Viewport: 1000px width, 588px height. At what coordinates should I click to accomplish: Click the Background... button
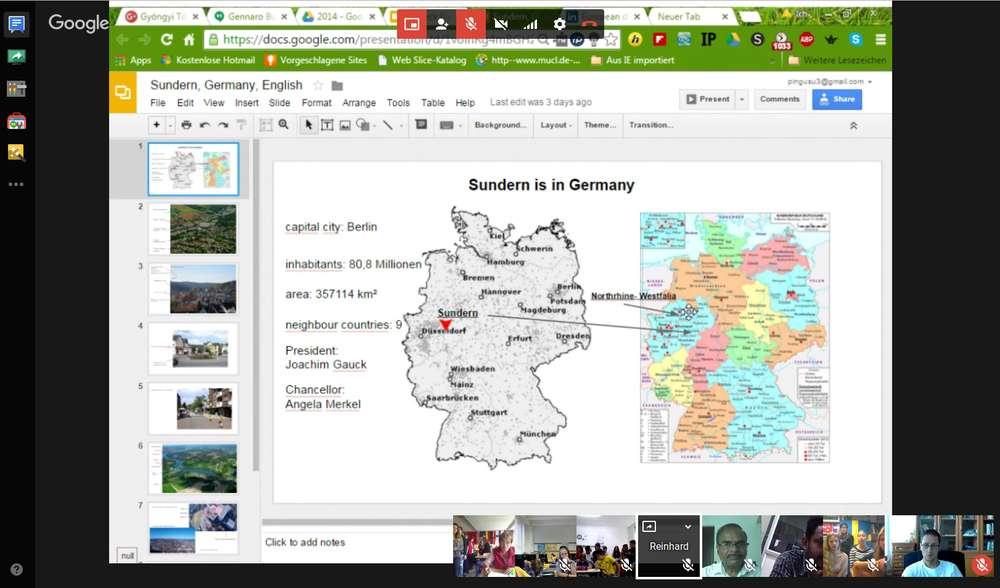[501, 125]
